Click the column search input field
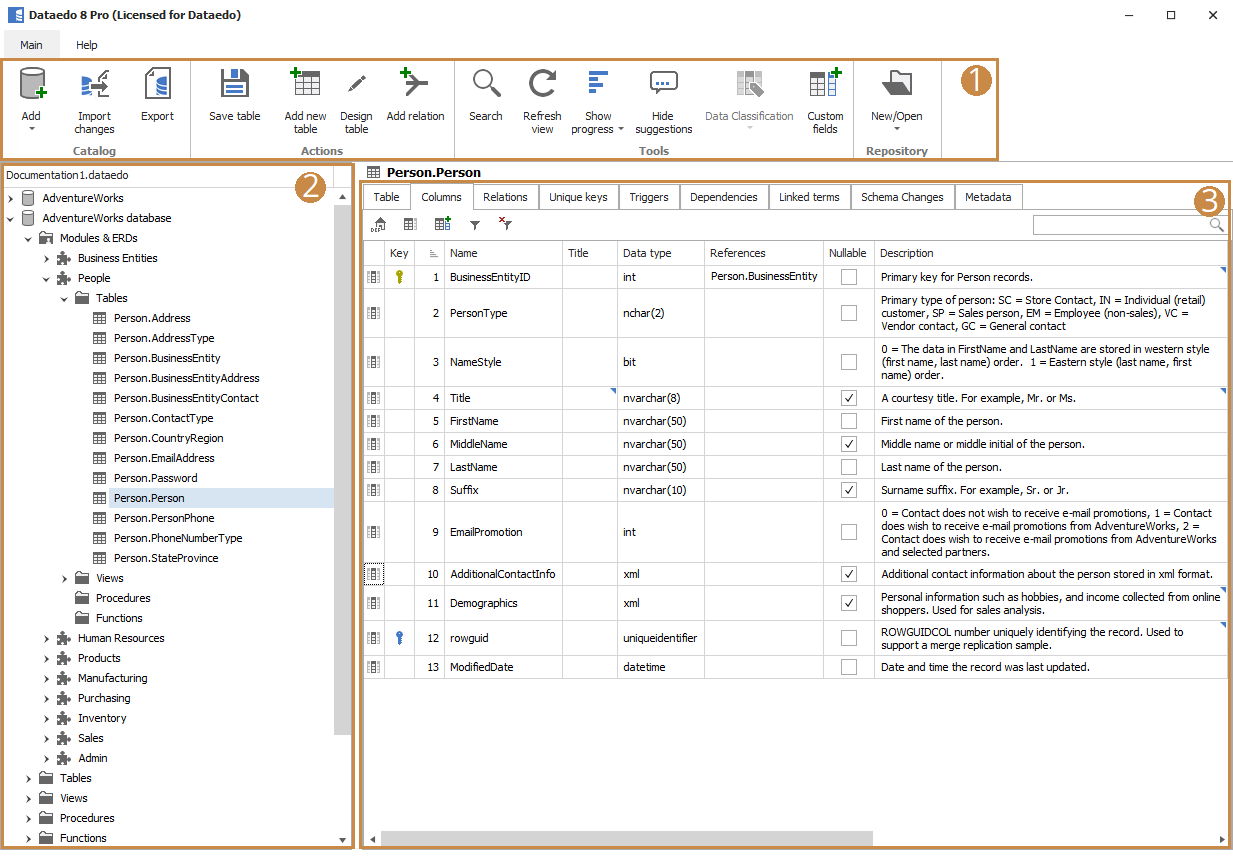1233x856 pixels. 1120,225
